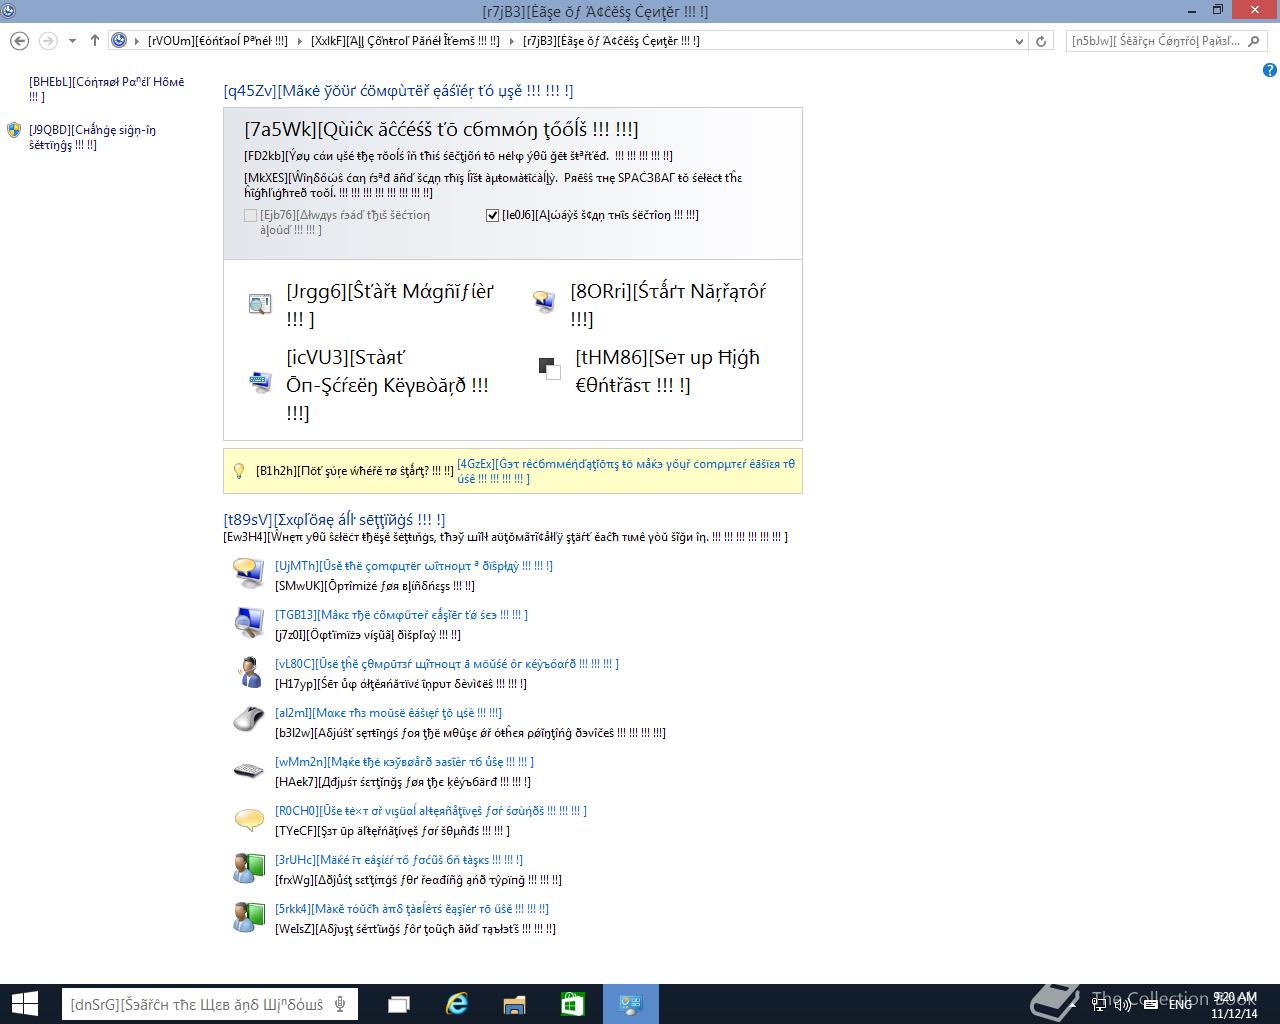1280x1024 pixels.
Task: Toggle 'Always read this section aloud' checkbox
Action: 251,215
